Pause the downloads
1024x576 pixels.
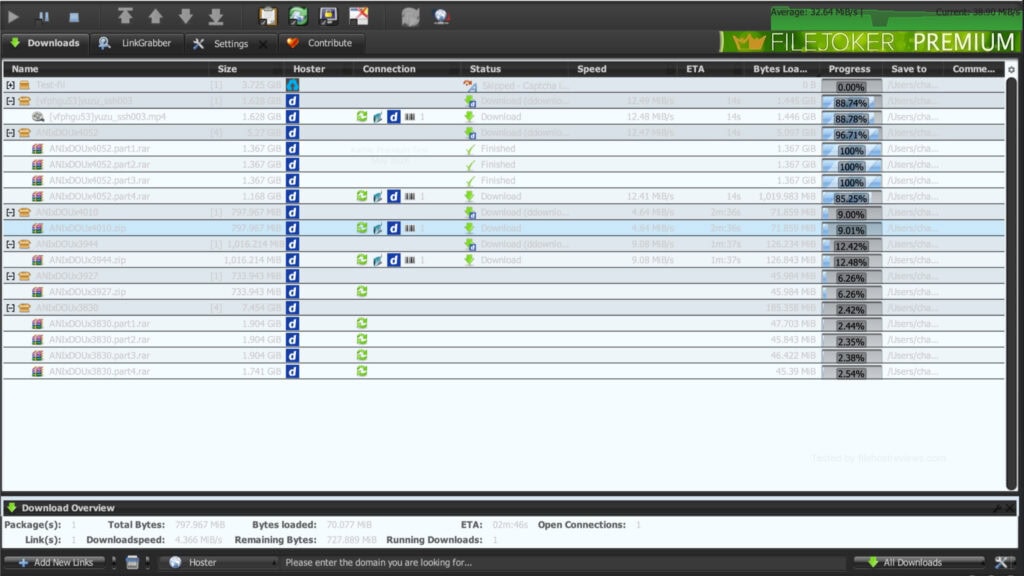click(44, 16)
